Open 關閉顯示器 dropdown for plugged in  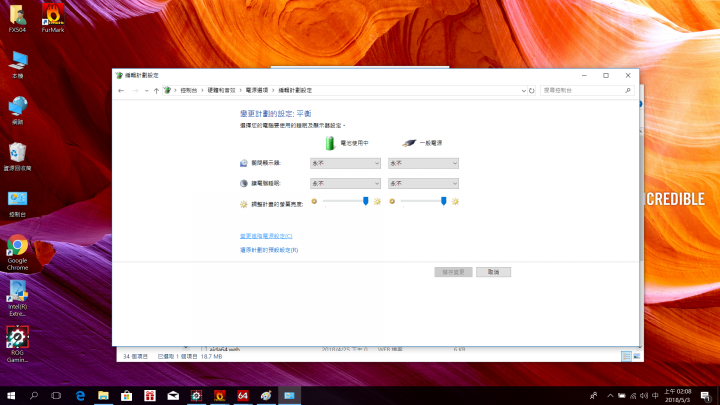pyautogui.click(x=423, y=163)
